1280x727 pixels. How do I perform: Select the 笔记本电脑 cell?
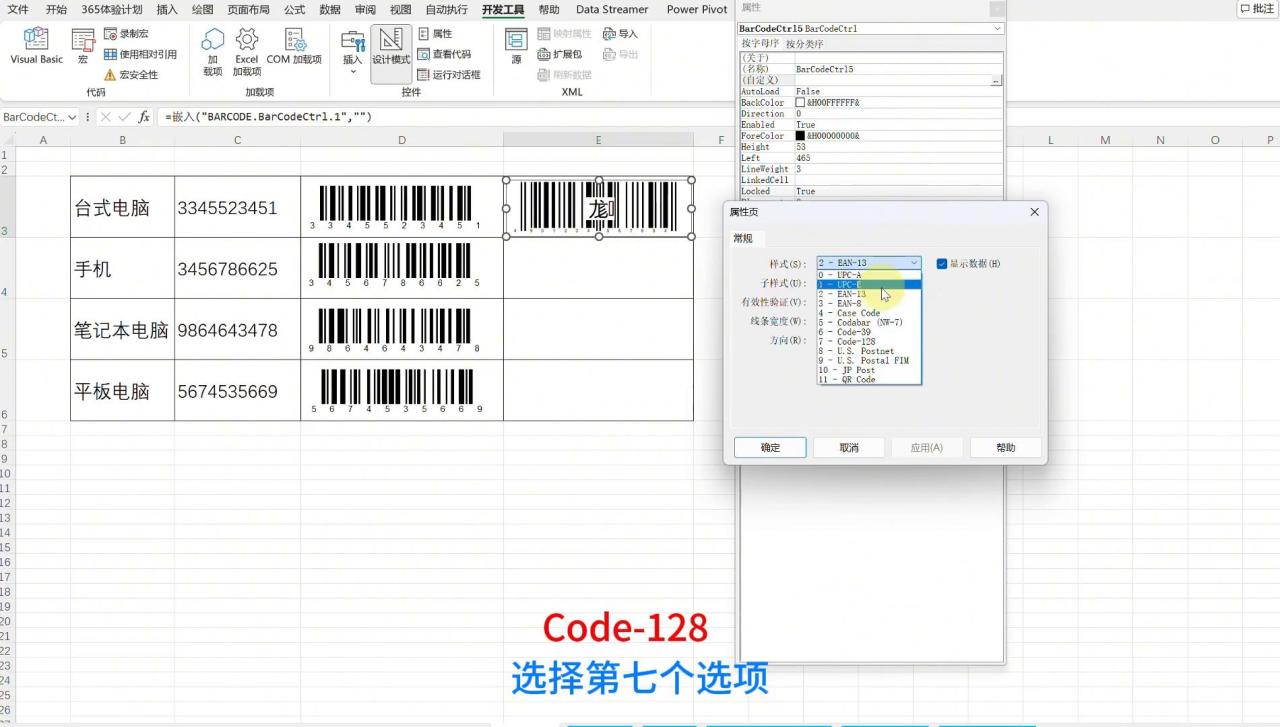pyautogui.click(x=122, y=330)
